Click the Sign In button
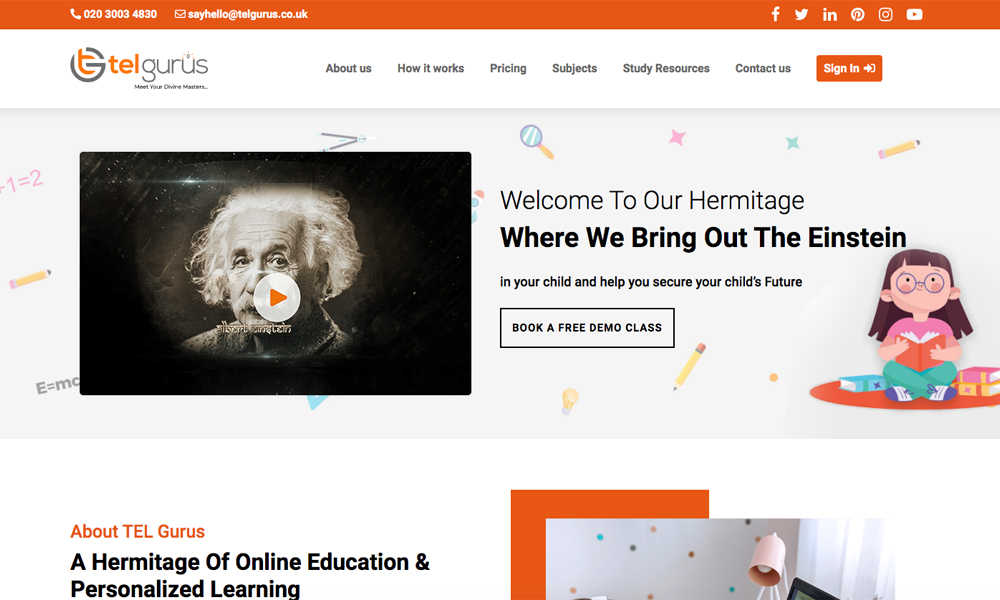 849,68
